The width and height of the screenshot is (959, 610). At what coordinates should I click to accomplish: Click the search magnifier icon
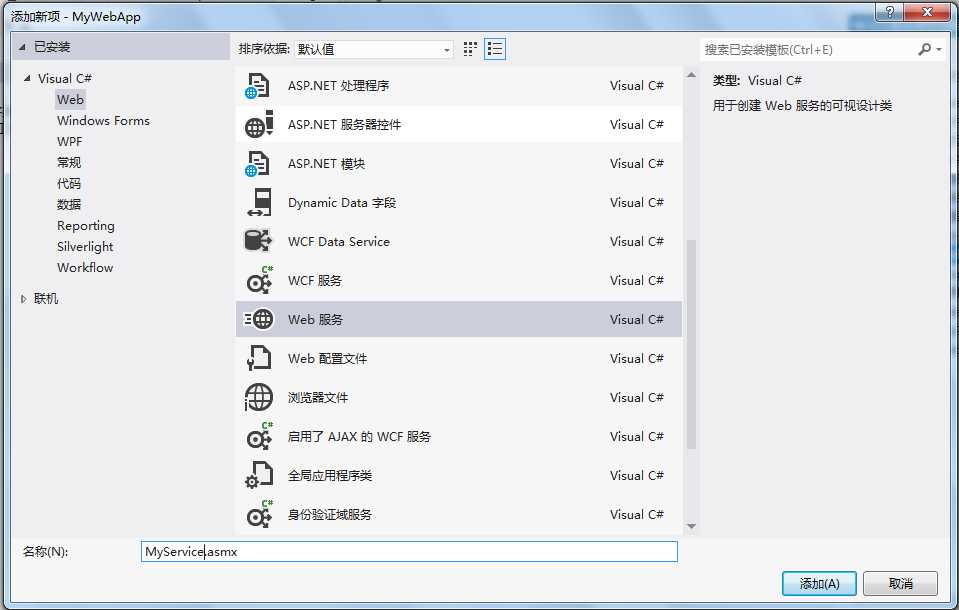tap(924, 50)
